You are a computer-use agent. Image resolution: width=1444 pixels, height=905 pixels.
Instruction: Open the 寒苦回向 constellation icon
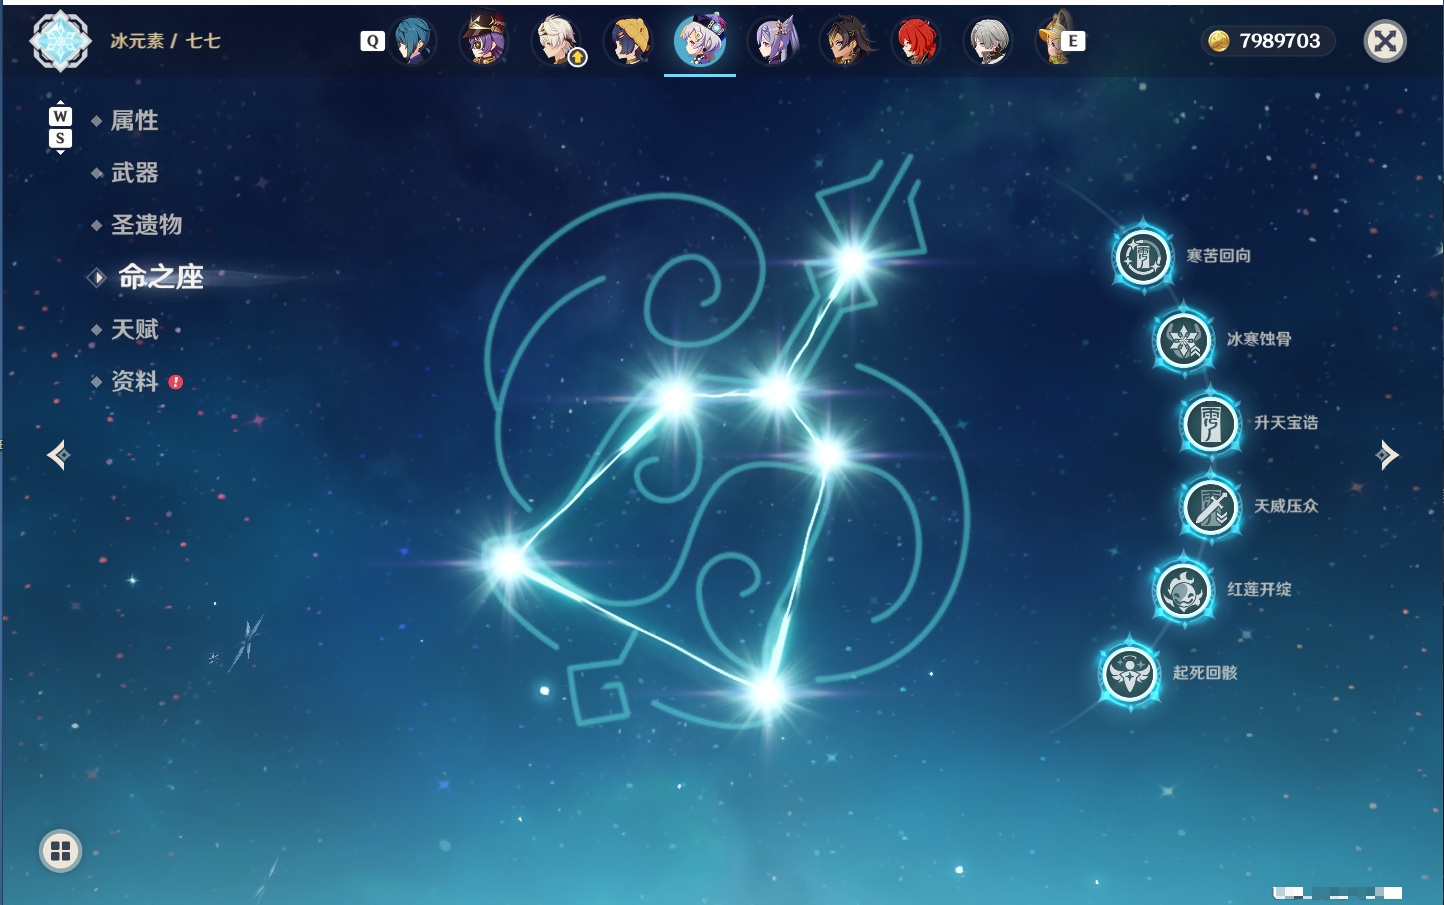[1143, 256]
